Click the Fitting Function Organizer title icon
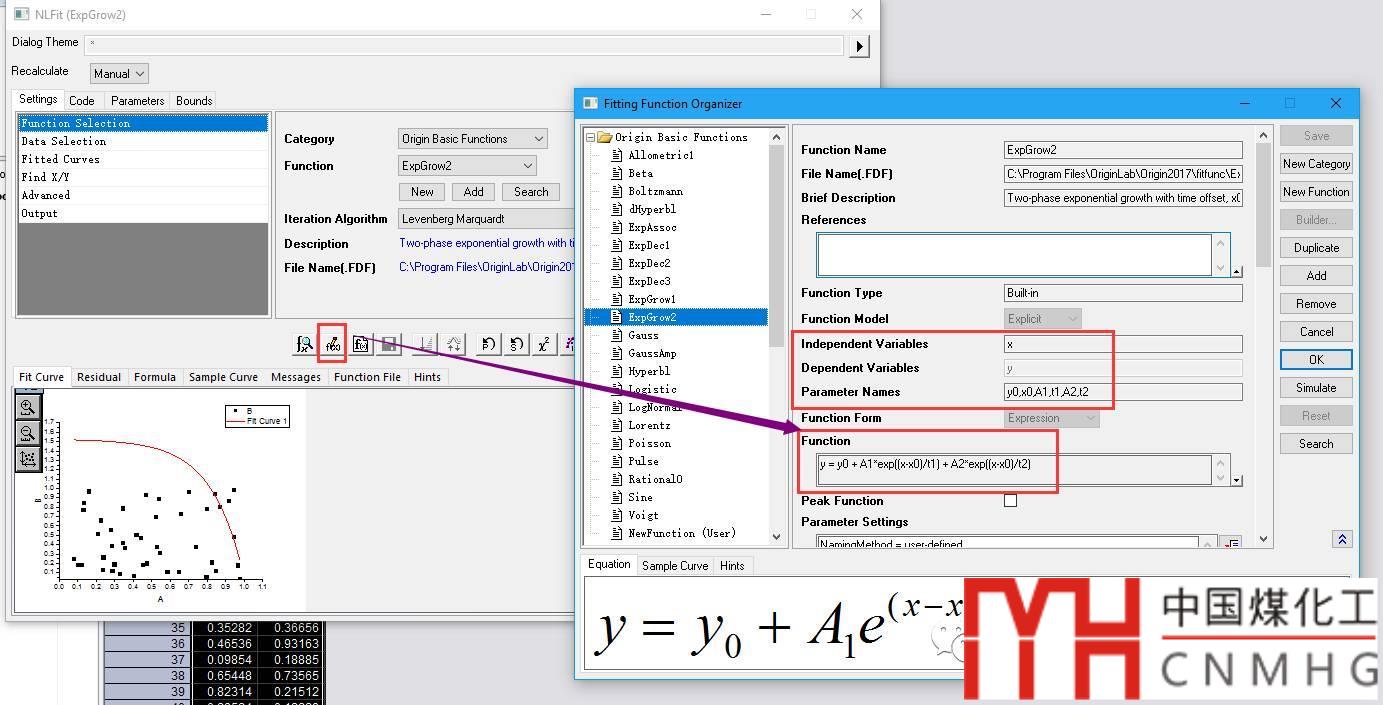Screen dimensions: 1383x705 tap(590, 103)
